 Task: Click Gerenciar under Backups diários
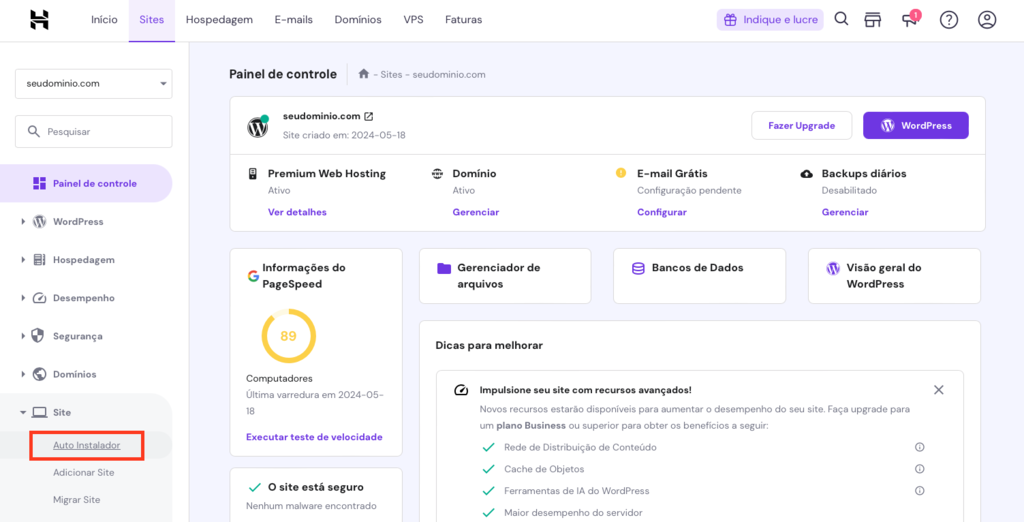845,212
